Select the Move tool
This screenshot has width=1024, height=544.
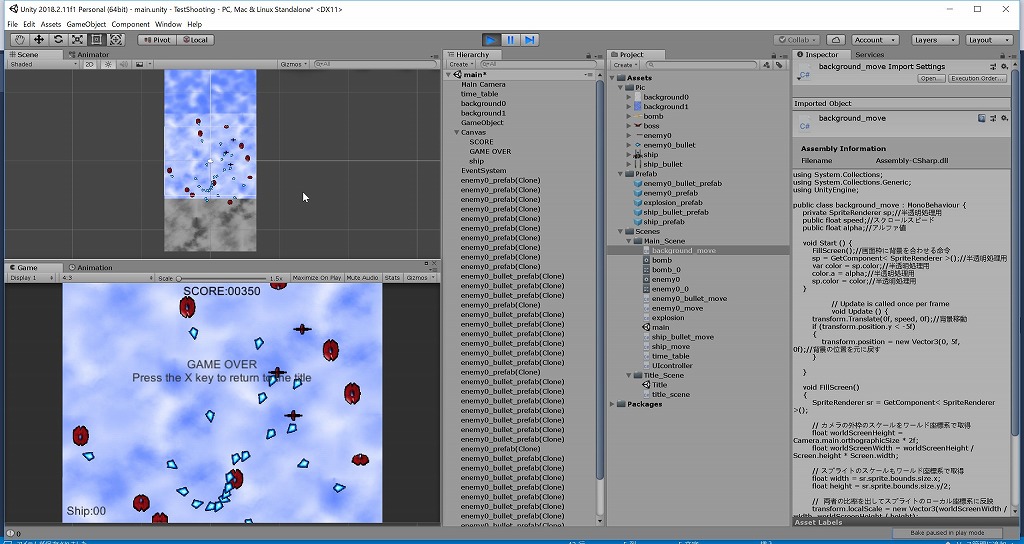click(39, 40)
